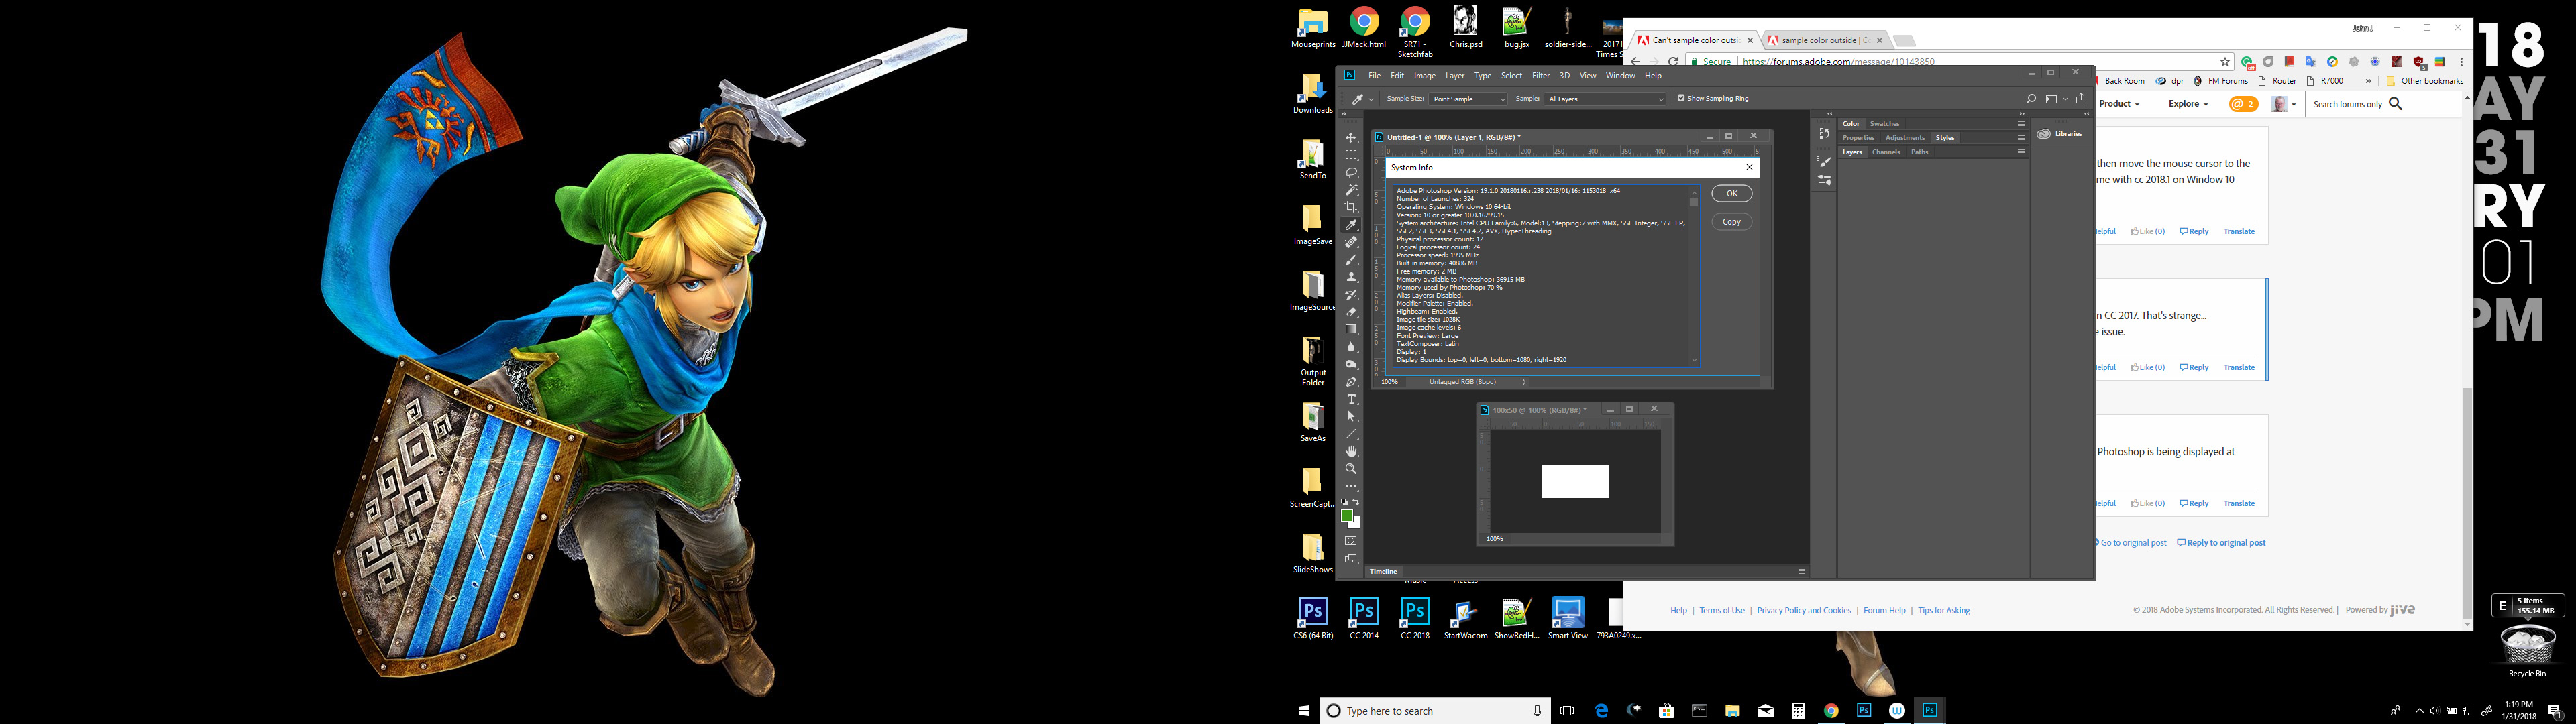Viewport: 2576px width, 724px height.
Task: Open the Explore dropdown on Adobe forums
Action: point(2188,104)
